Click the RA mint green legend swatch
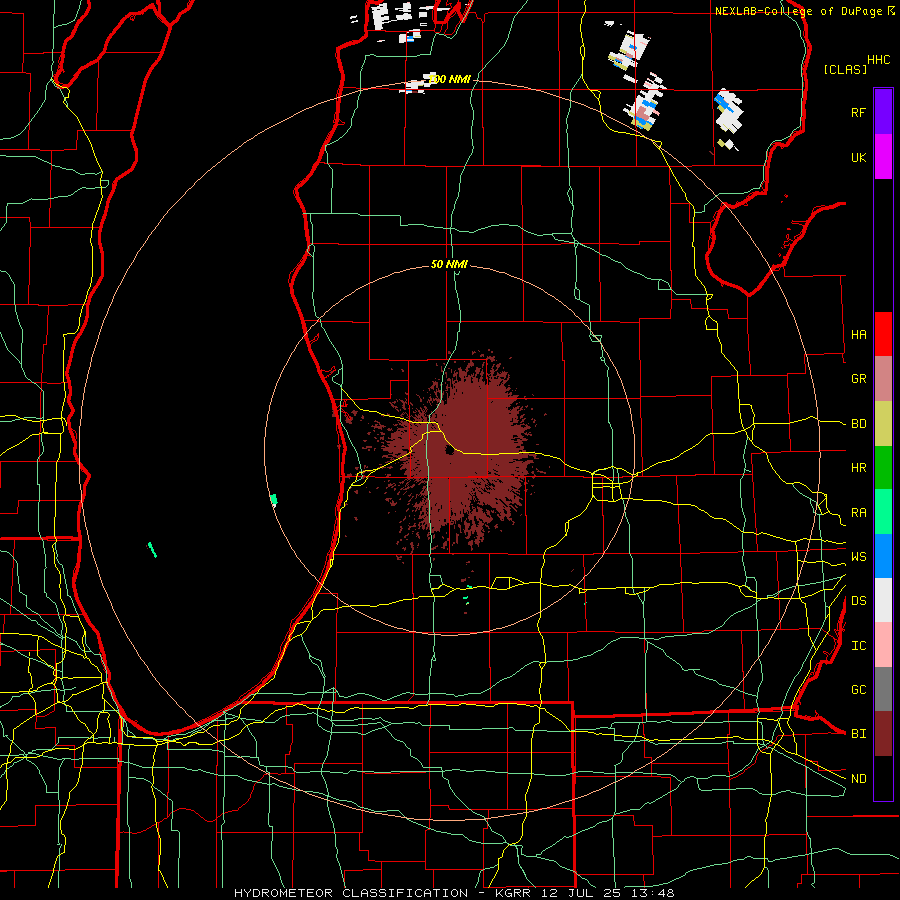The width and height of the screenshot is (900, 900). (x=883, y=512)
